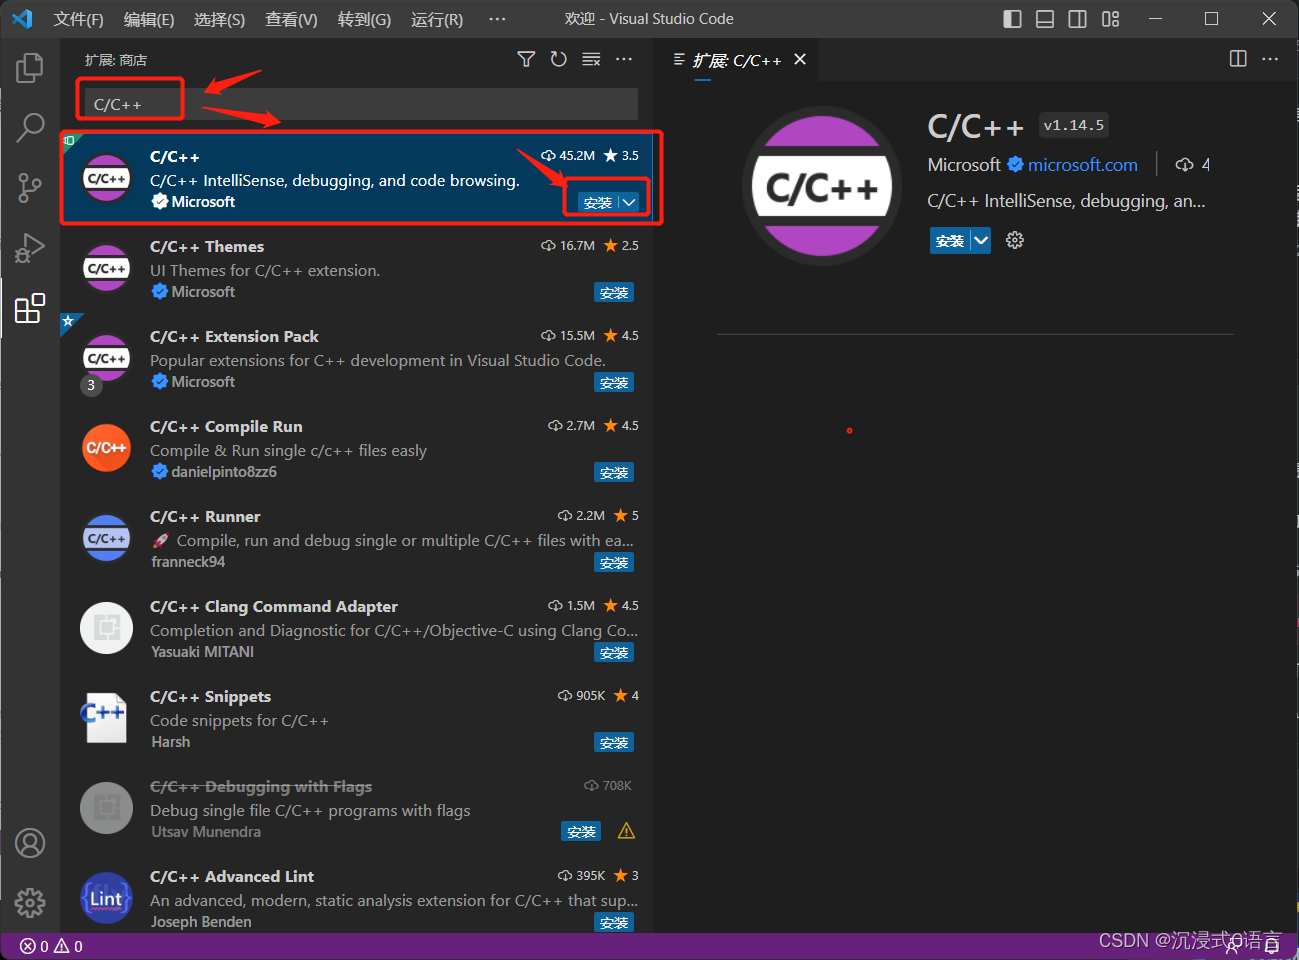
Task: Select the Extensions view icon
Action: pos(30,308)
